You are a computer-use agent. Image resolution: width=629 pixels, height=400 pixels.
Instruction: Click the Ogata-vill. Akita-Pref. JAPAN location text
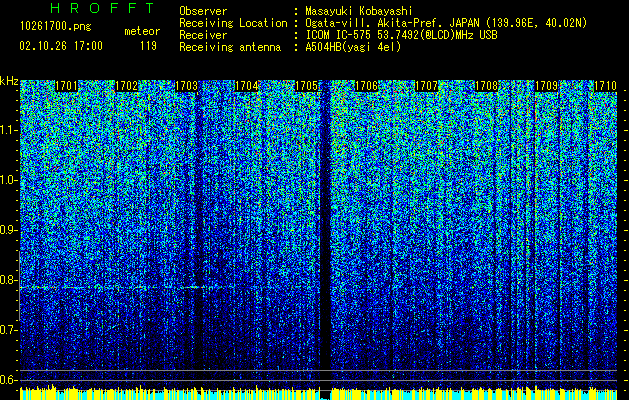(x=446, y=23)
